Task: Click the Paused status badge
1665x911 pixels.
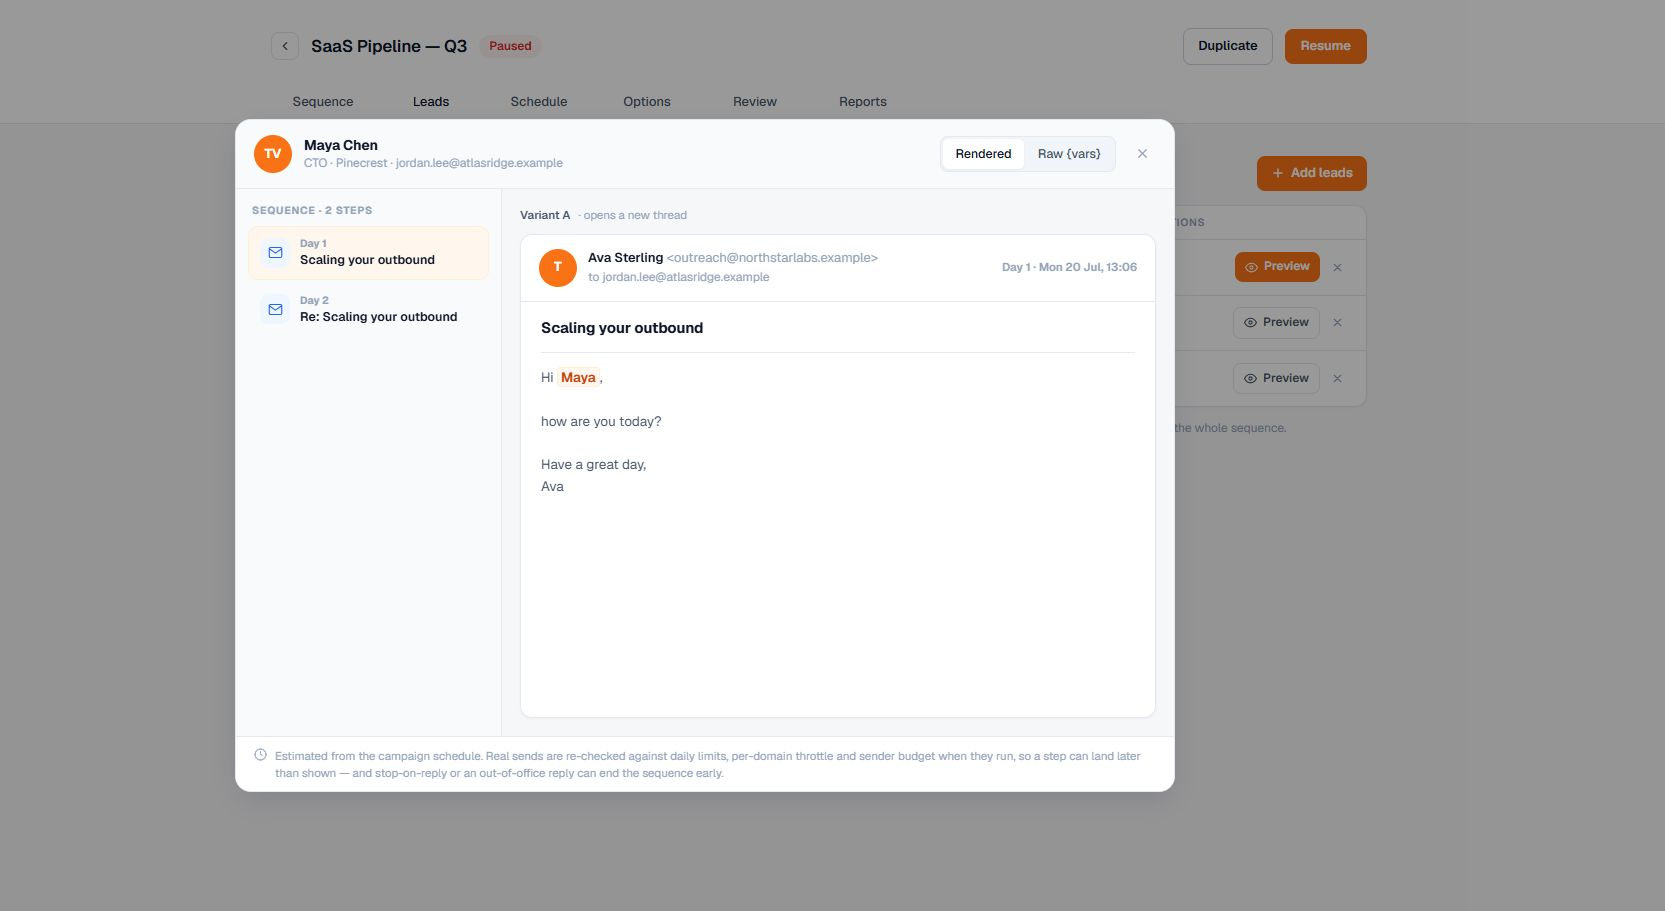Action: click(510, 46)
